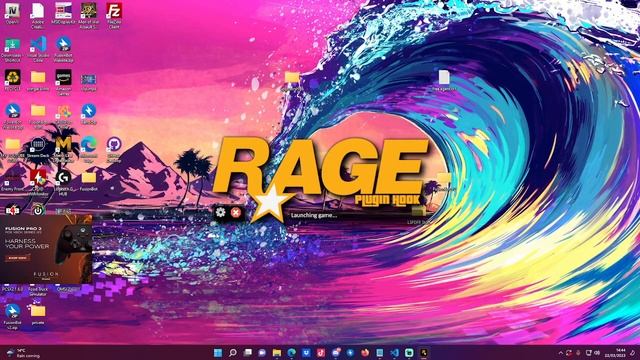
Task: Select the PCSX2 1.6.0 label
Action: tap(12, 289)
